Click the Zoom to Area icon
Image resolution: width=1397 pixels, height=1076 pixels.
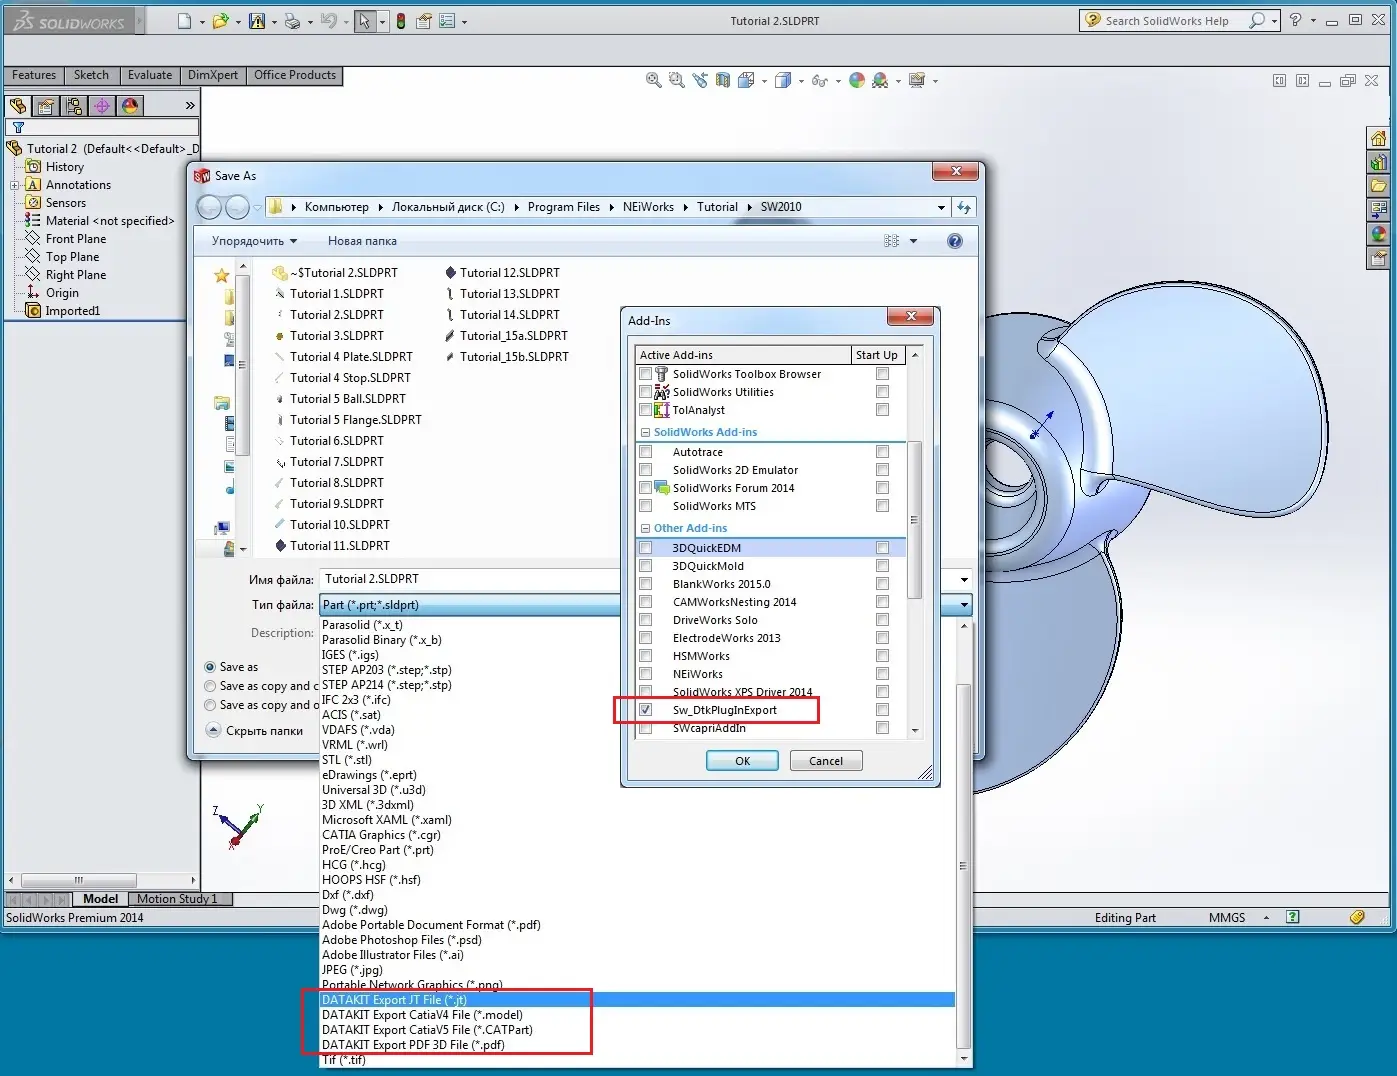tap(677, 81)
